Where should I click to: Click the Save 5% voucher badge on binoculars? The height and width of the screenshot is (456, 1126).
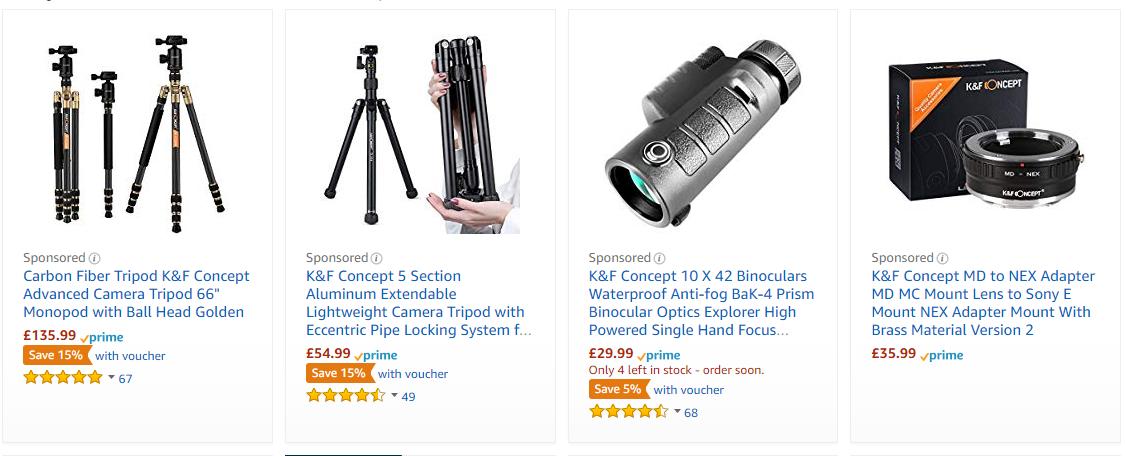620,389
